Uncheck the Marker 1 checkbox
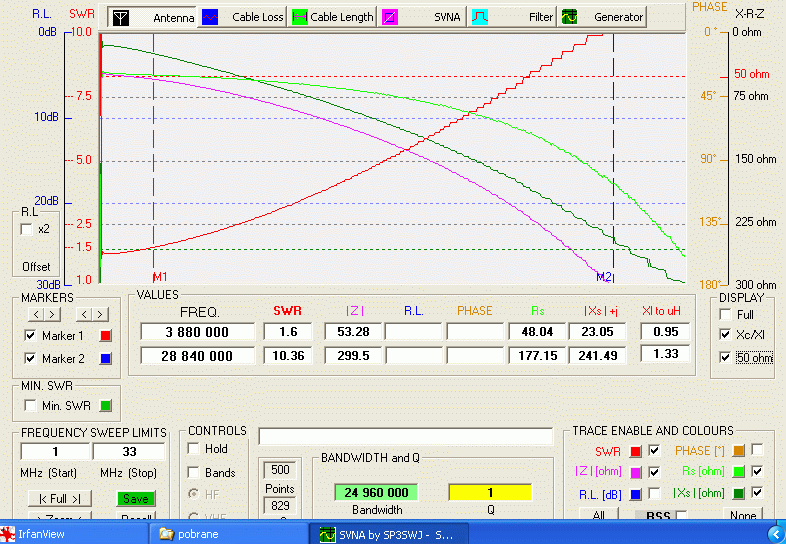The width and height of the screenshot is (786, 544). click(30, 335)
